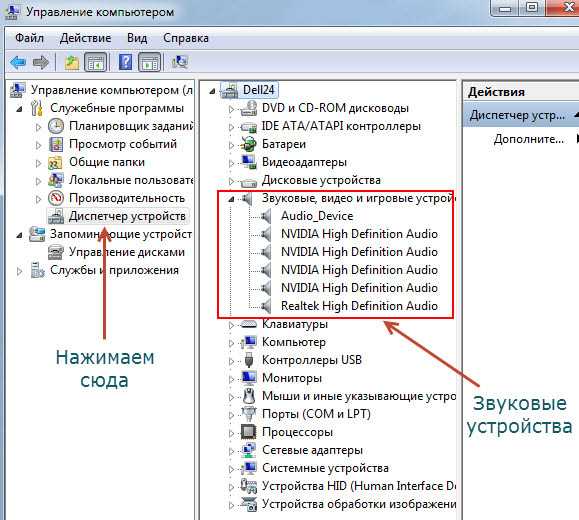Click the scan for hardware changes icon

(180, 62)
